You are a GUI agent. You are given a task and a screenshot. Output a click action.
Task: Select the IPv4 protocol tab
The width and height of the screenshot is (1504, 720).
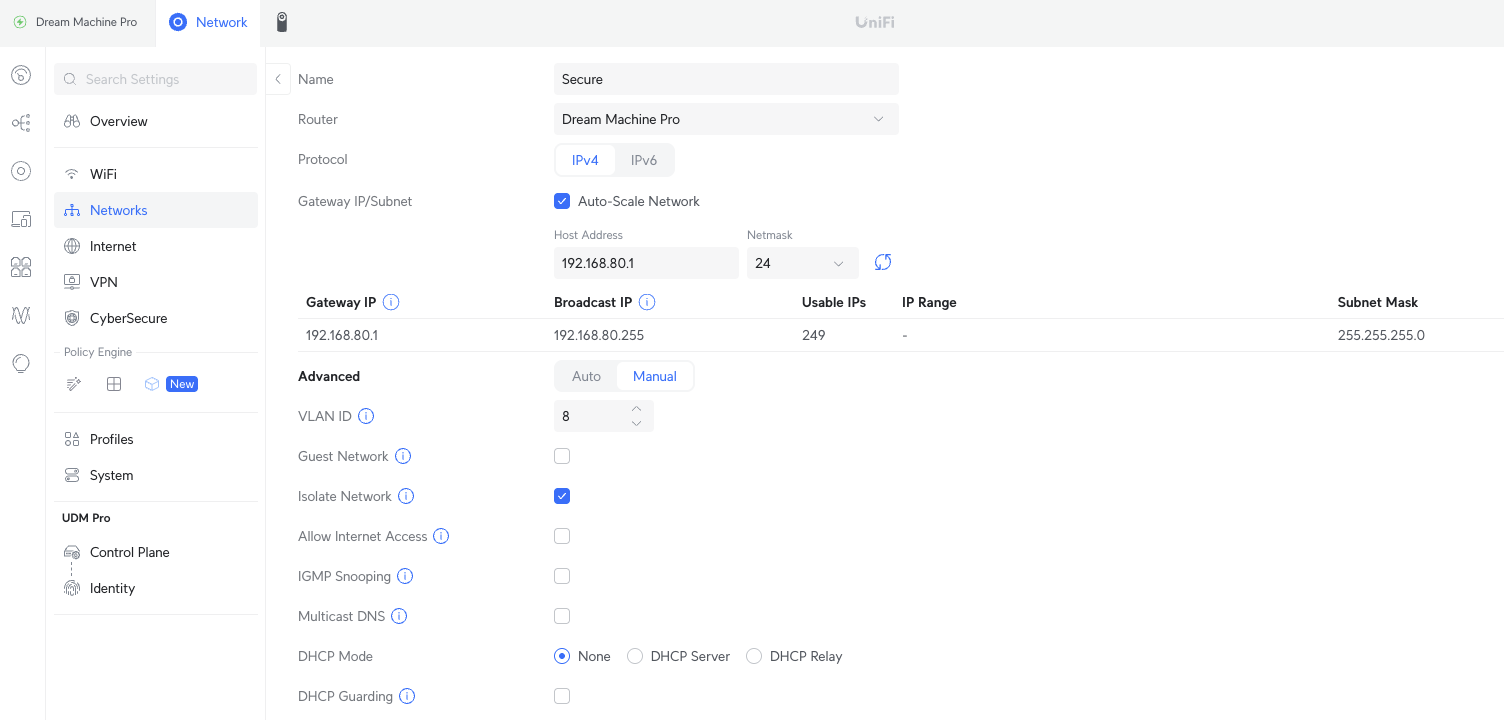(x=585, y=160)
